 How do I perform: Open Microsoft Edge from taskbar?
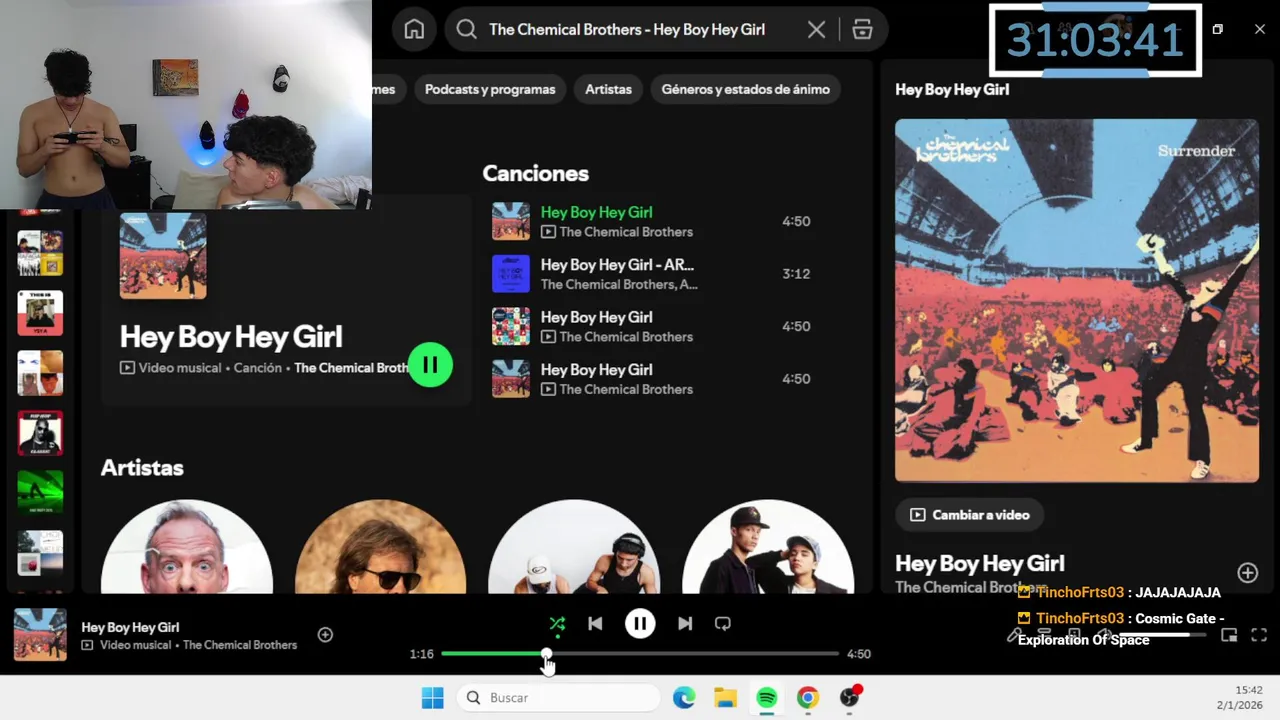(x=684, y=698)
